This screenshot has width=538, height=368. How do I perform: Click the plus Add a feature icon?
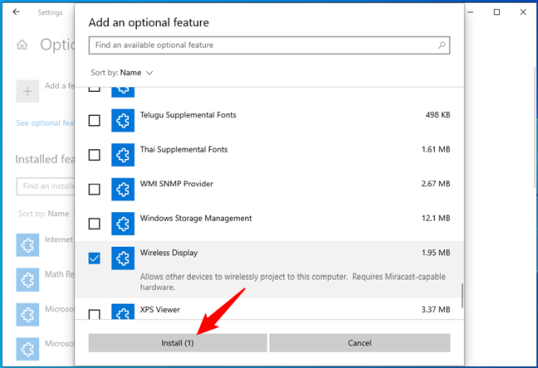pos(27,91)
